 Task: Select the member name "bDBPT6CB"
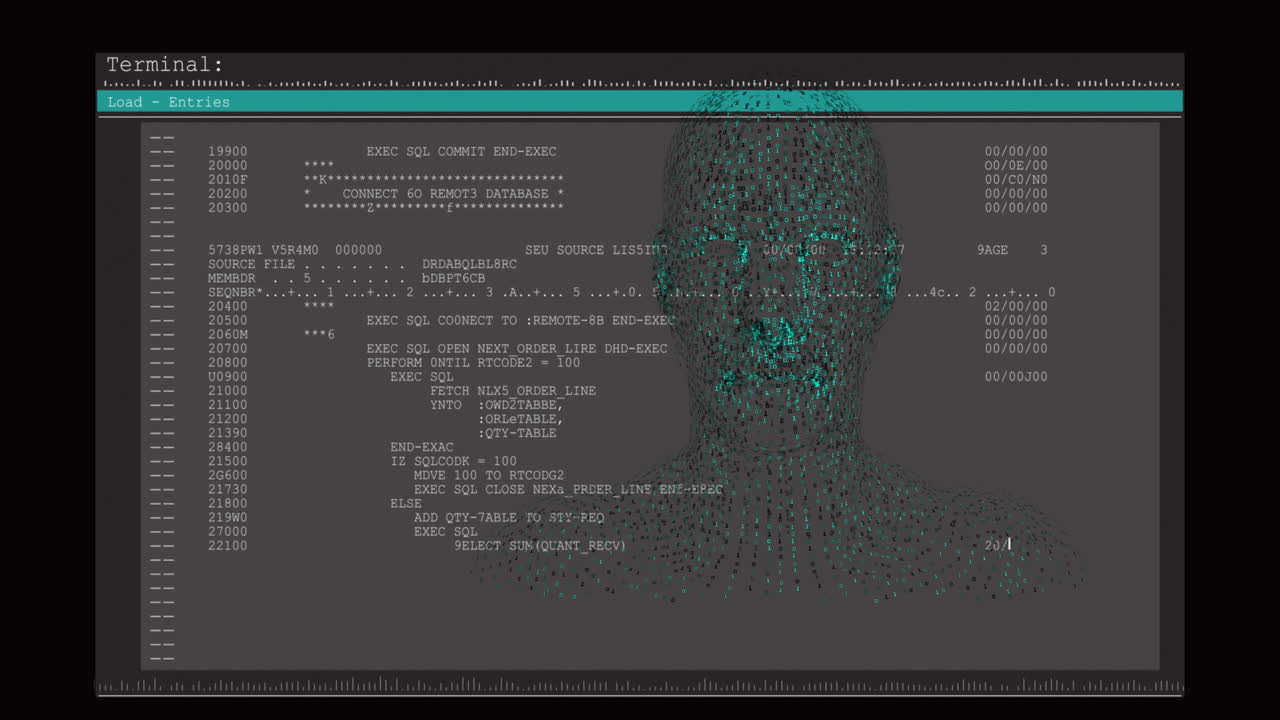453,278
